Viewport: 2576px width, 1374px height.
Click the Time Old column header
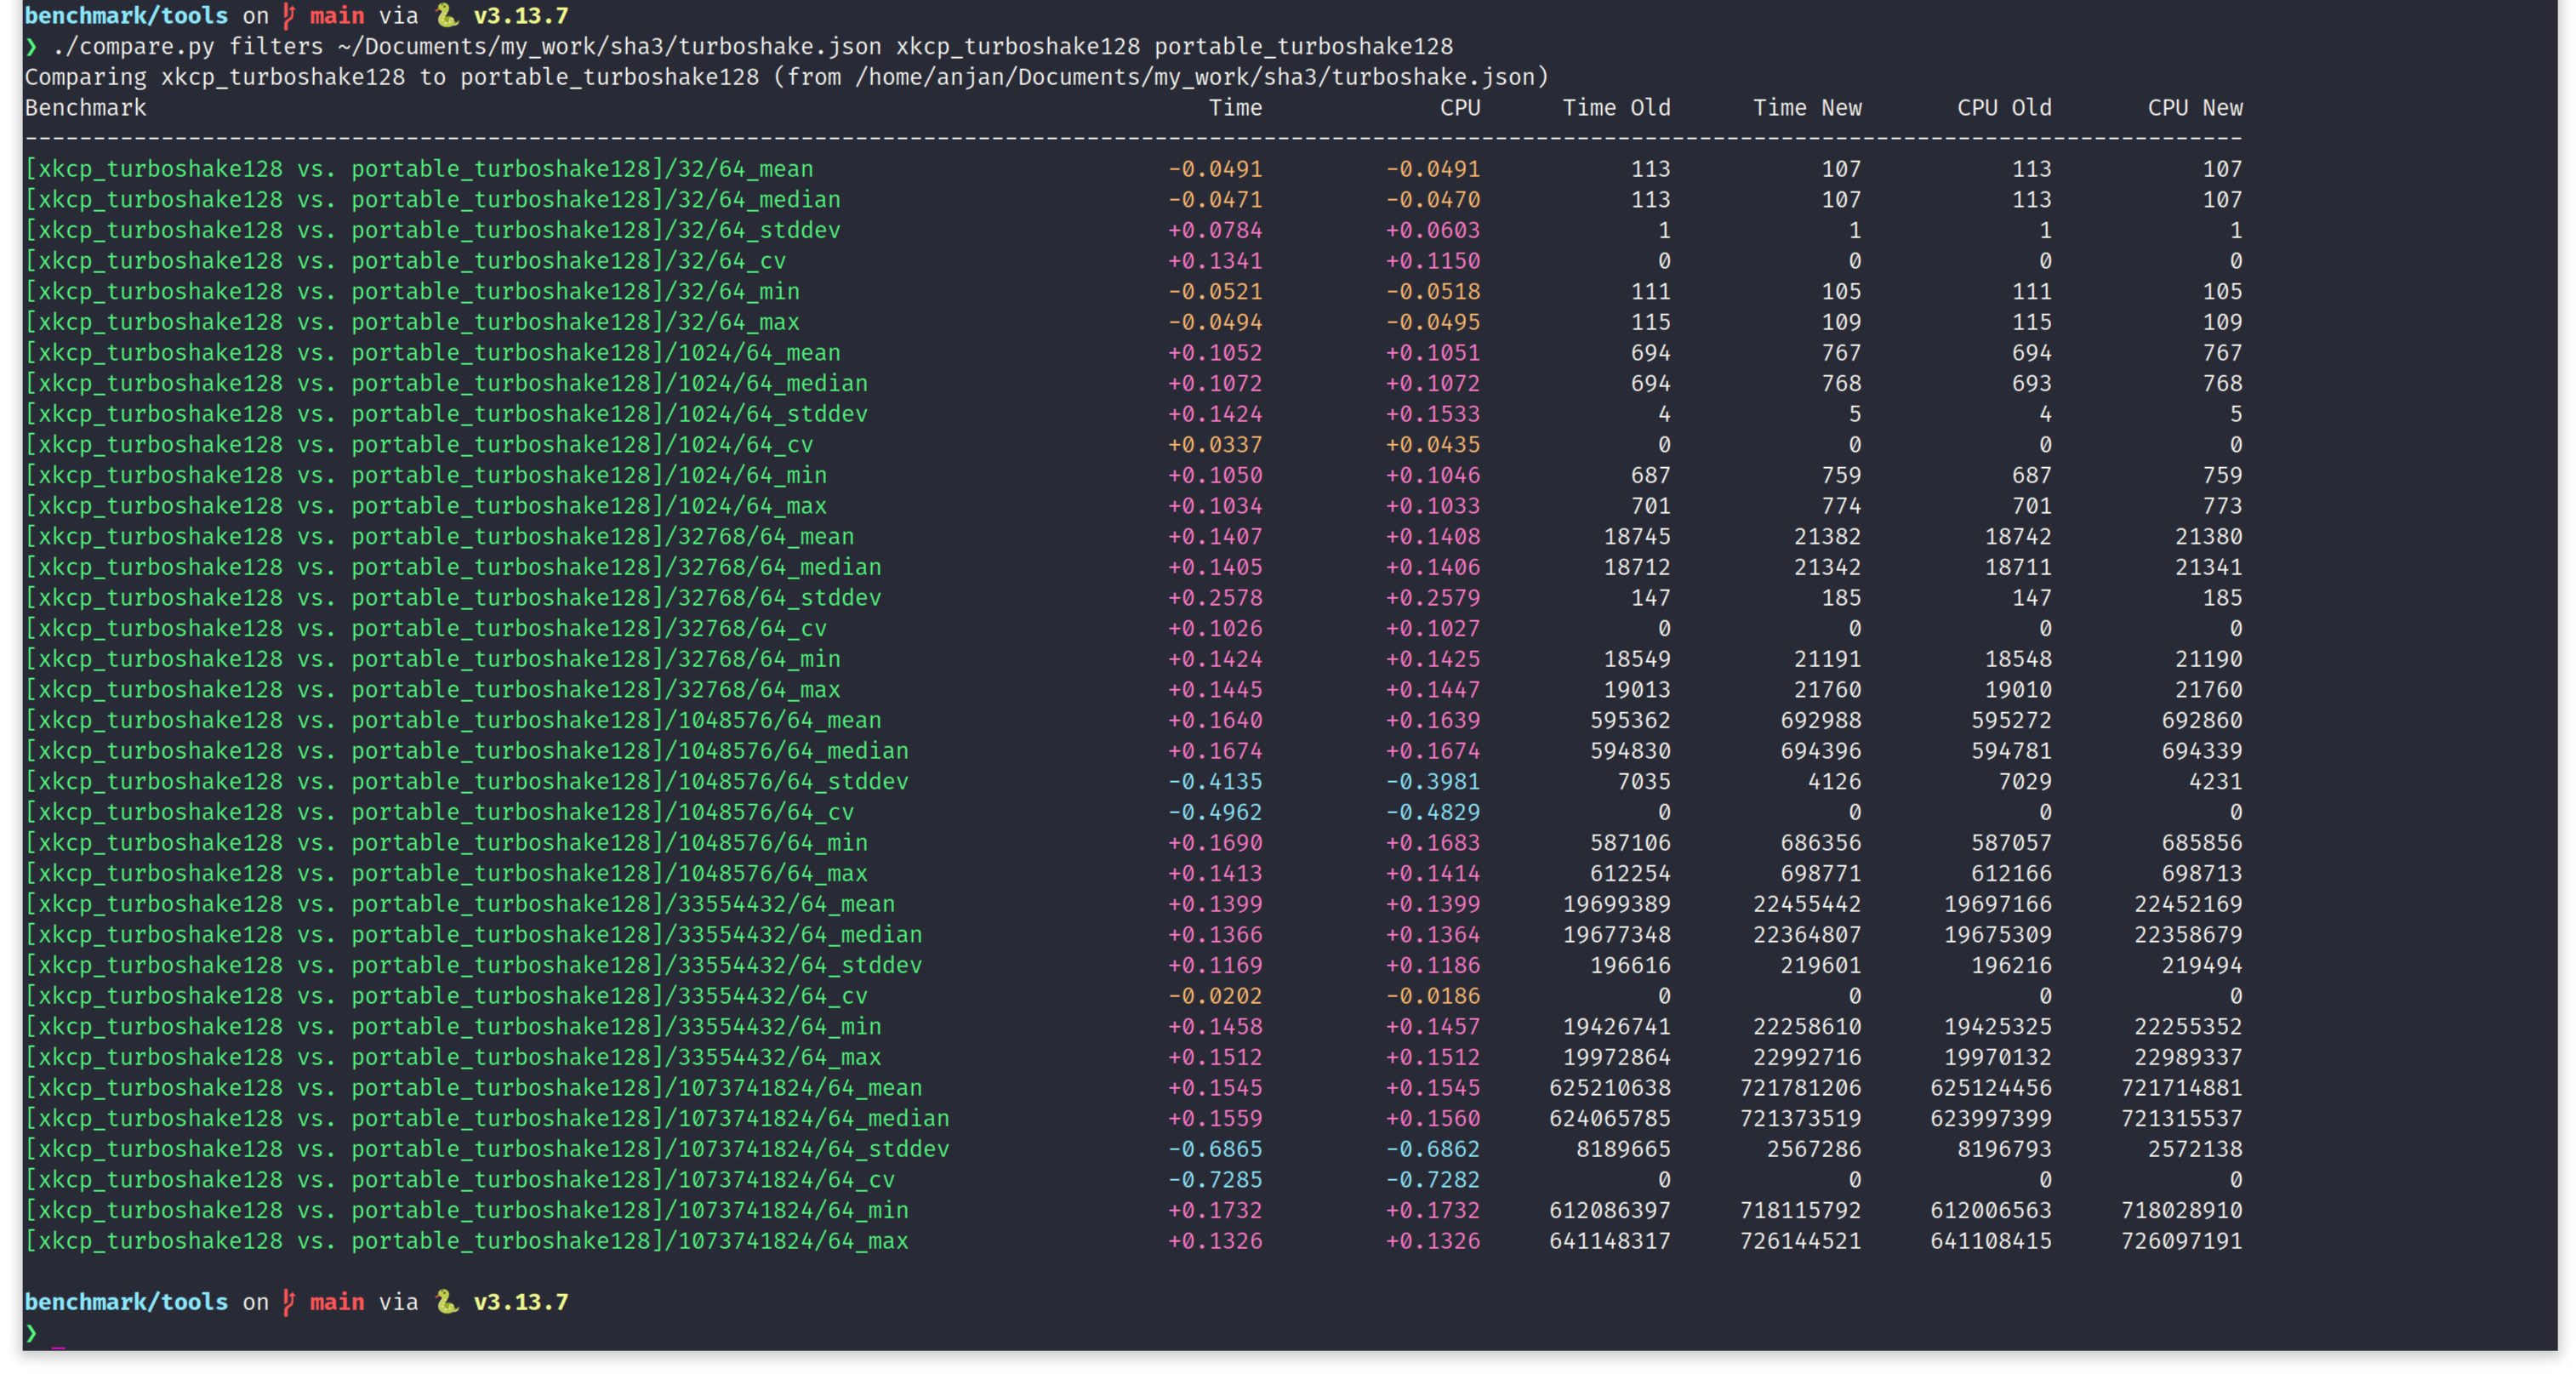click(1616, 107)
